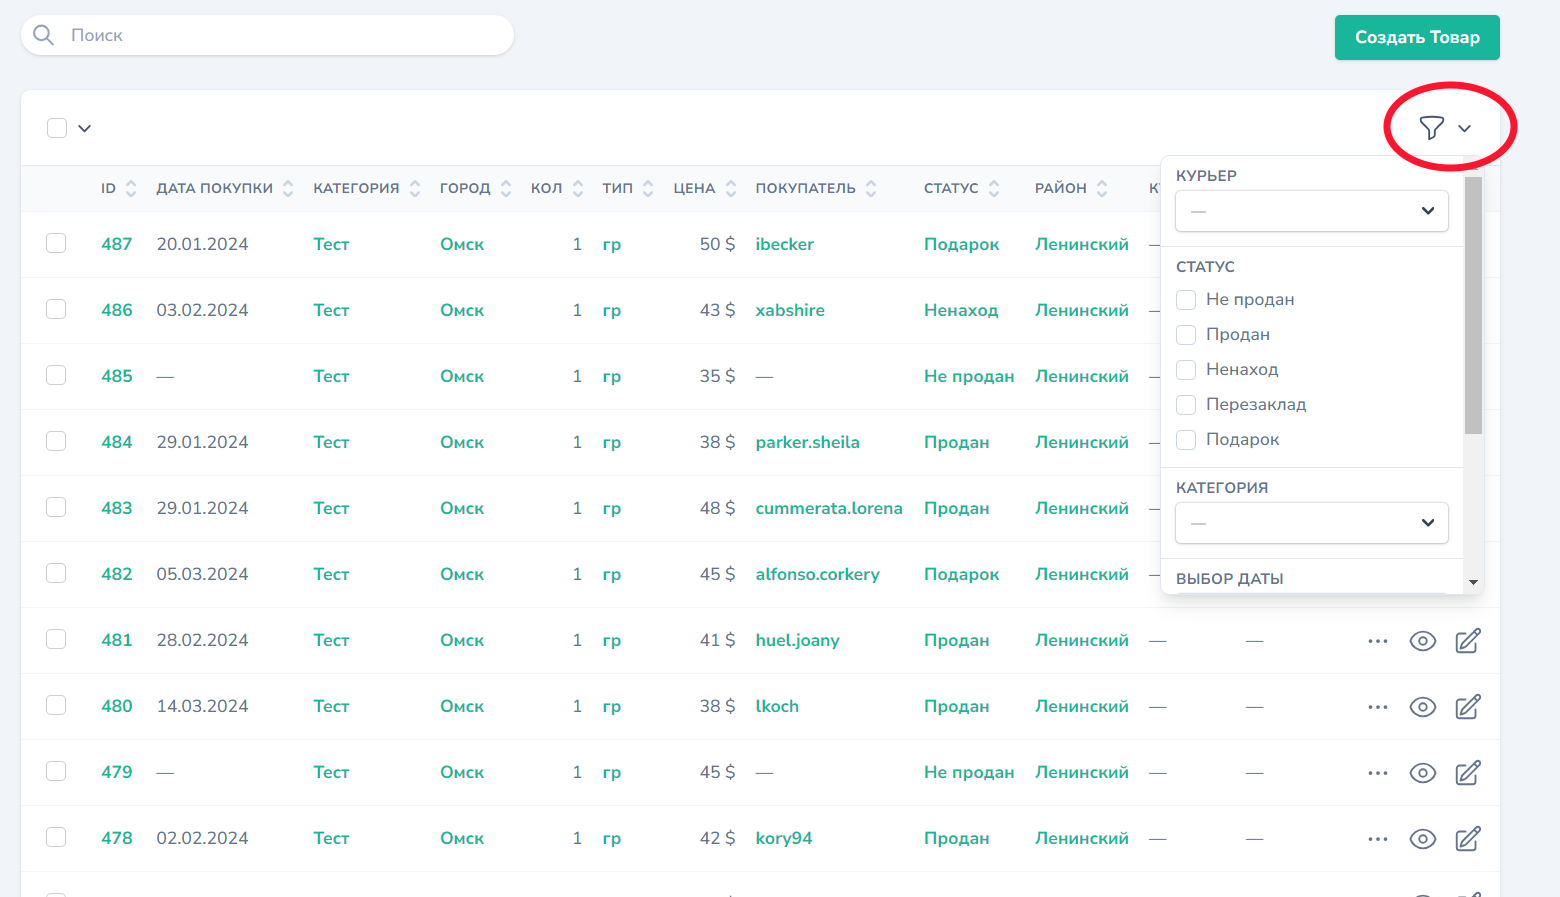Open more actions for row 480
Screen dimensions: 1560x897
pos(1378,707)
